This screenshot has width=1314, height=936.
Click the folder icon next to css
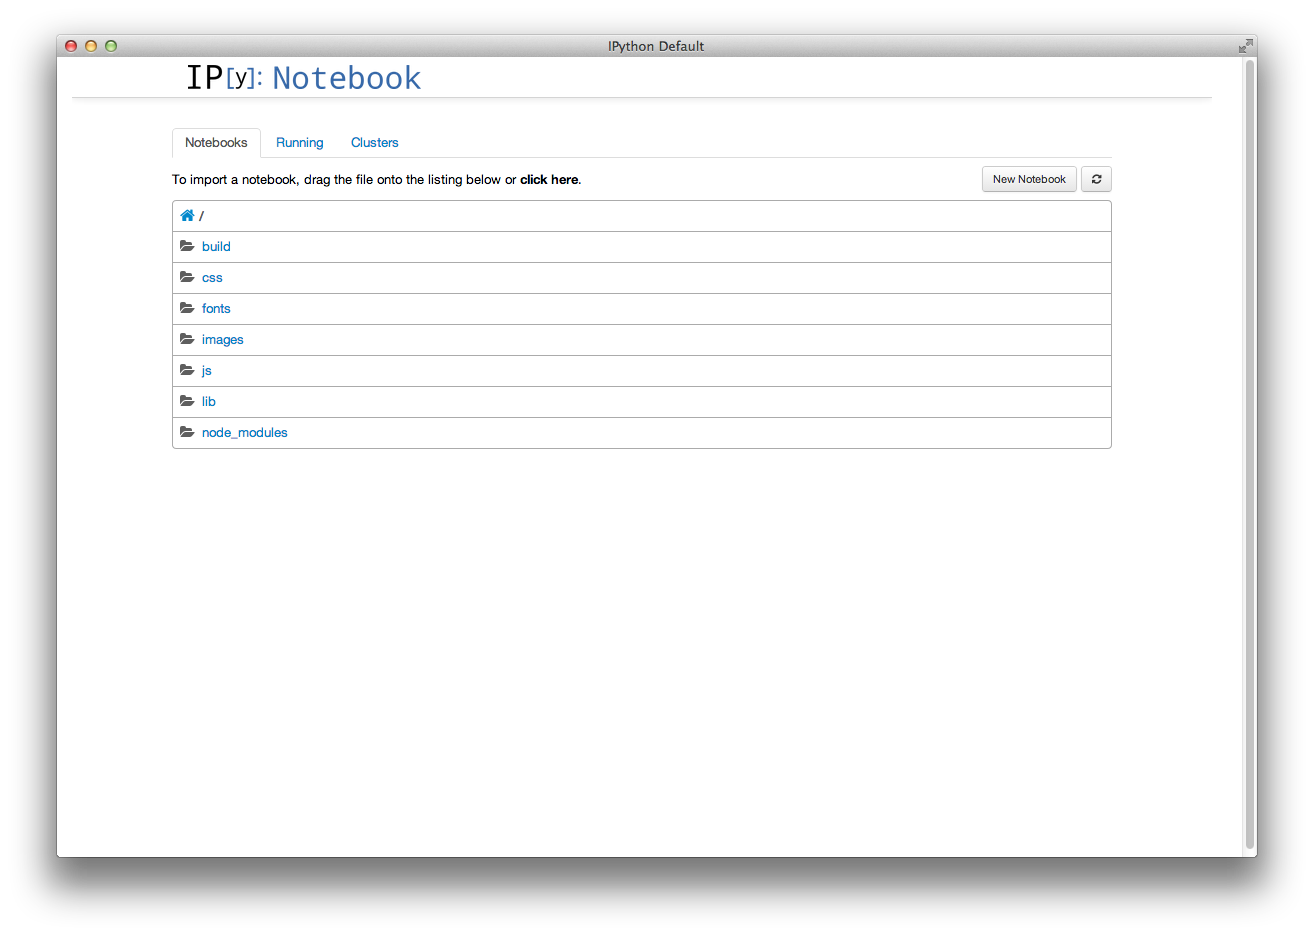(x=187, y=277)
